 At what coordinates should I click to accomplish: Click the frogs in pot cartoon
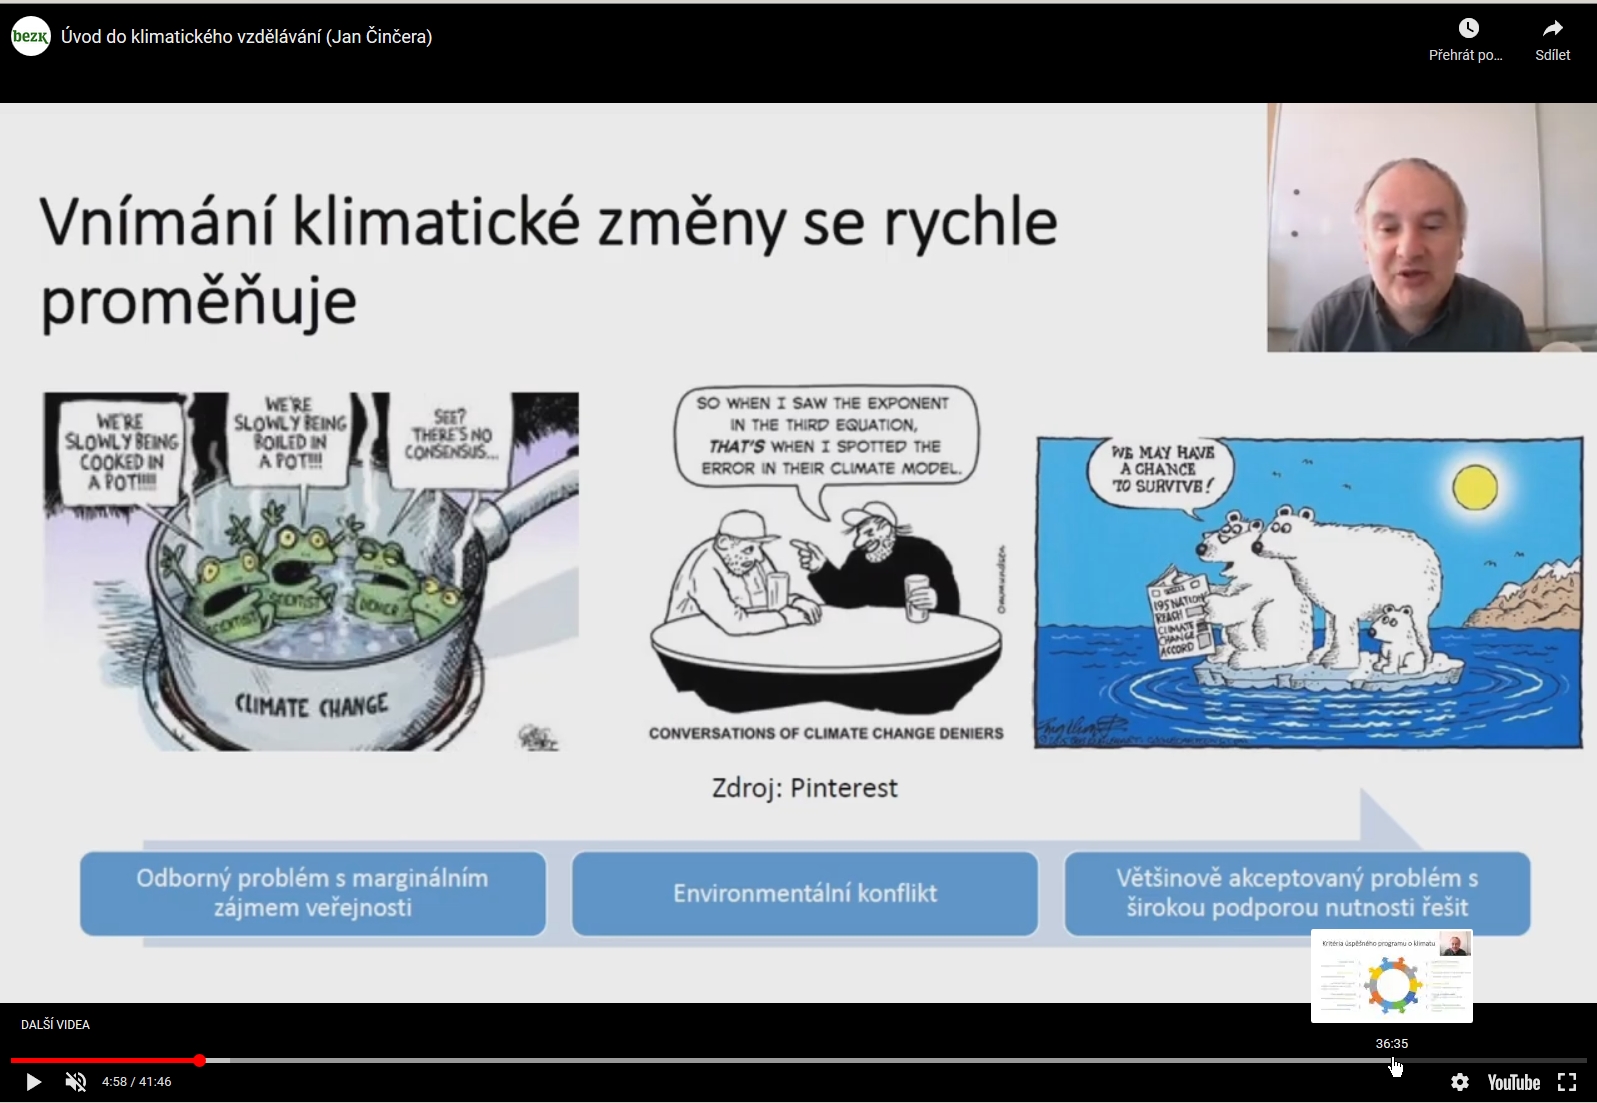tap(311, 571)
